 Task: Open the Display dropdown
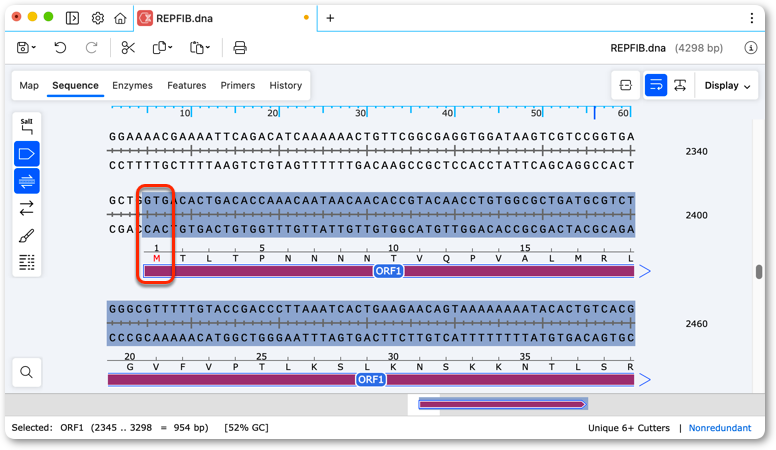[727, 86]
